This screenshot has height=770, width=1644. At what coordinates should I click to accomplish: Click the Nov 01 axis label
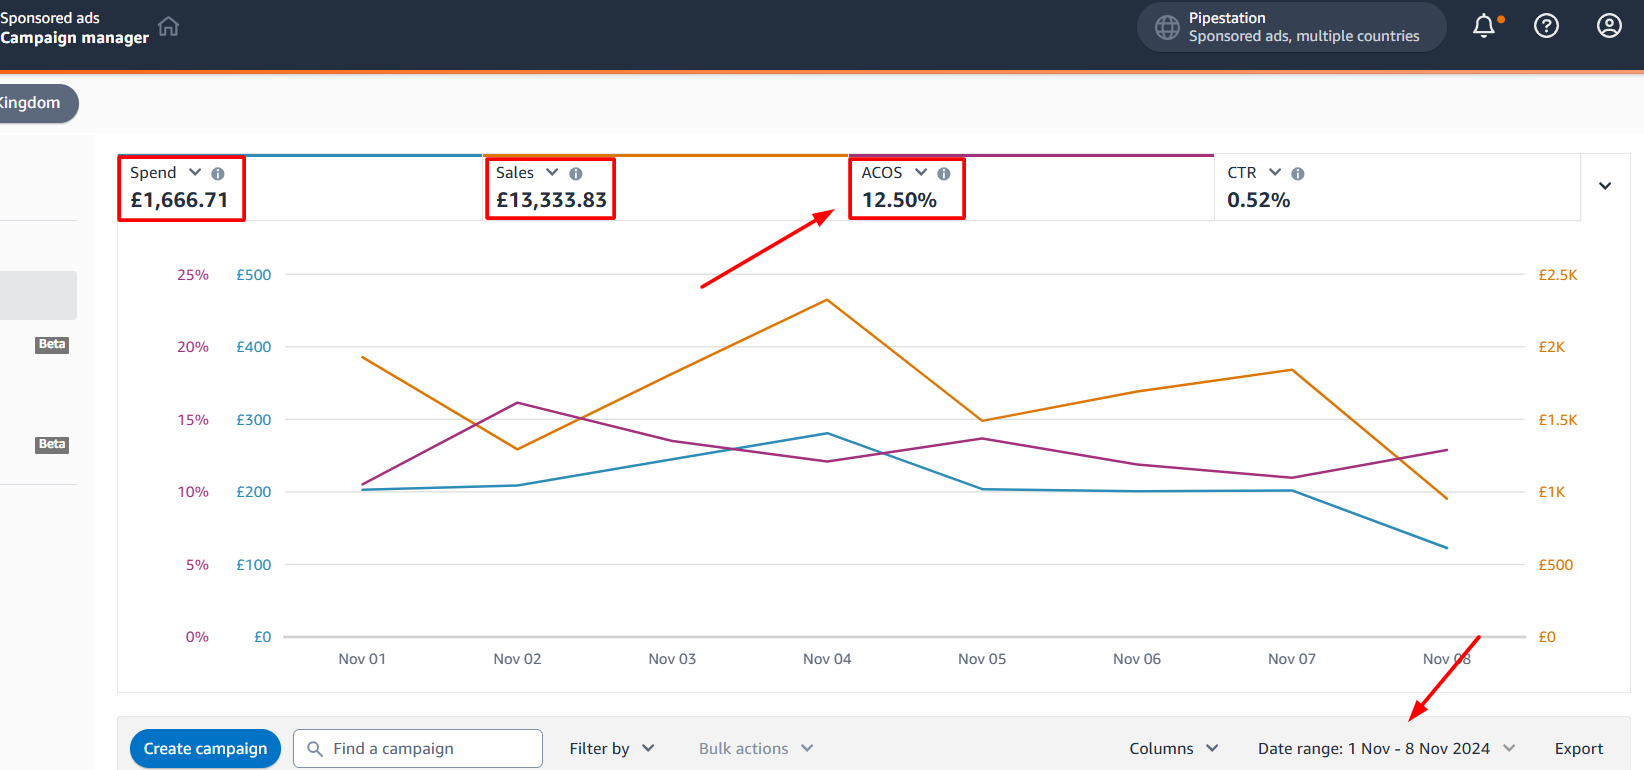(x=362, y=659)
